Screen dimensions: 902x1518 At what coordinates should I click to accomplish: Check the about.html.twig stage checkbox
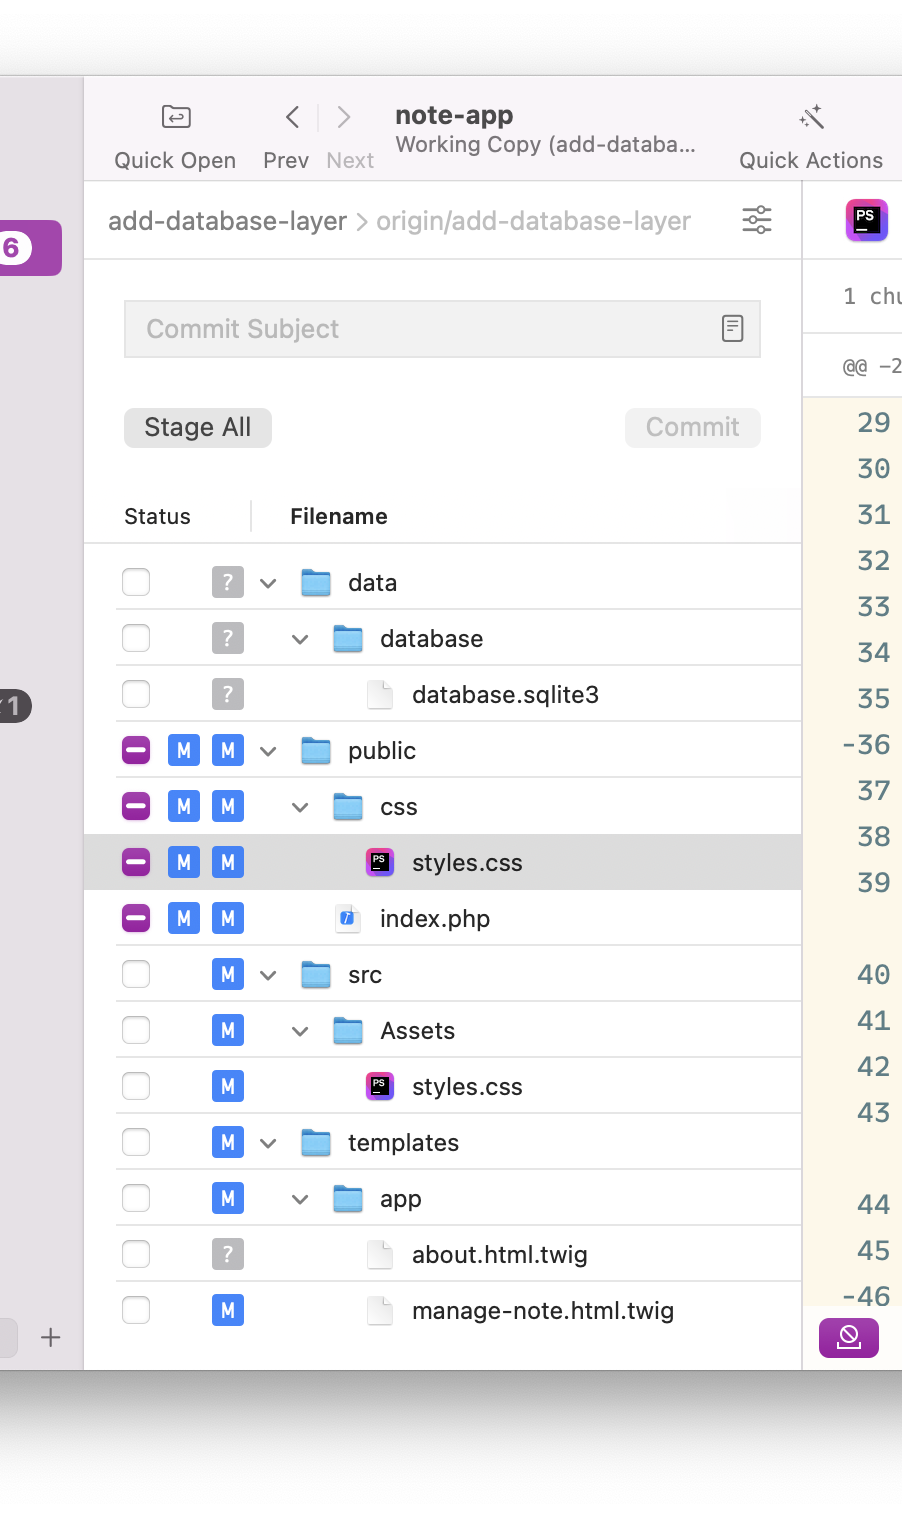pos(136,1254)
